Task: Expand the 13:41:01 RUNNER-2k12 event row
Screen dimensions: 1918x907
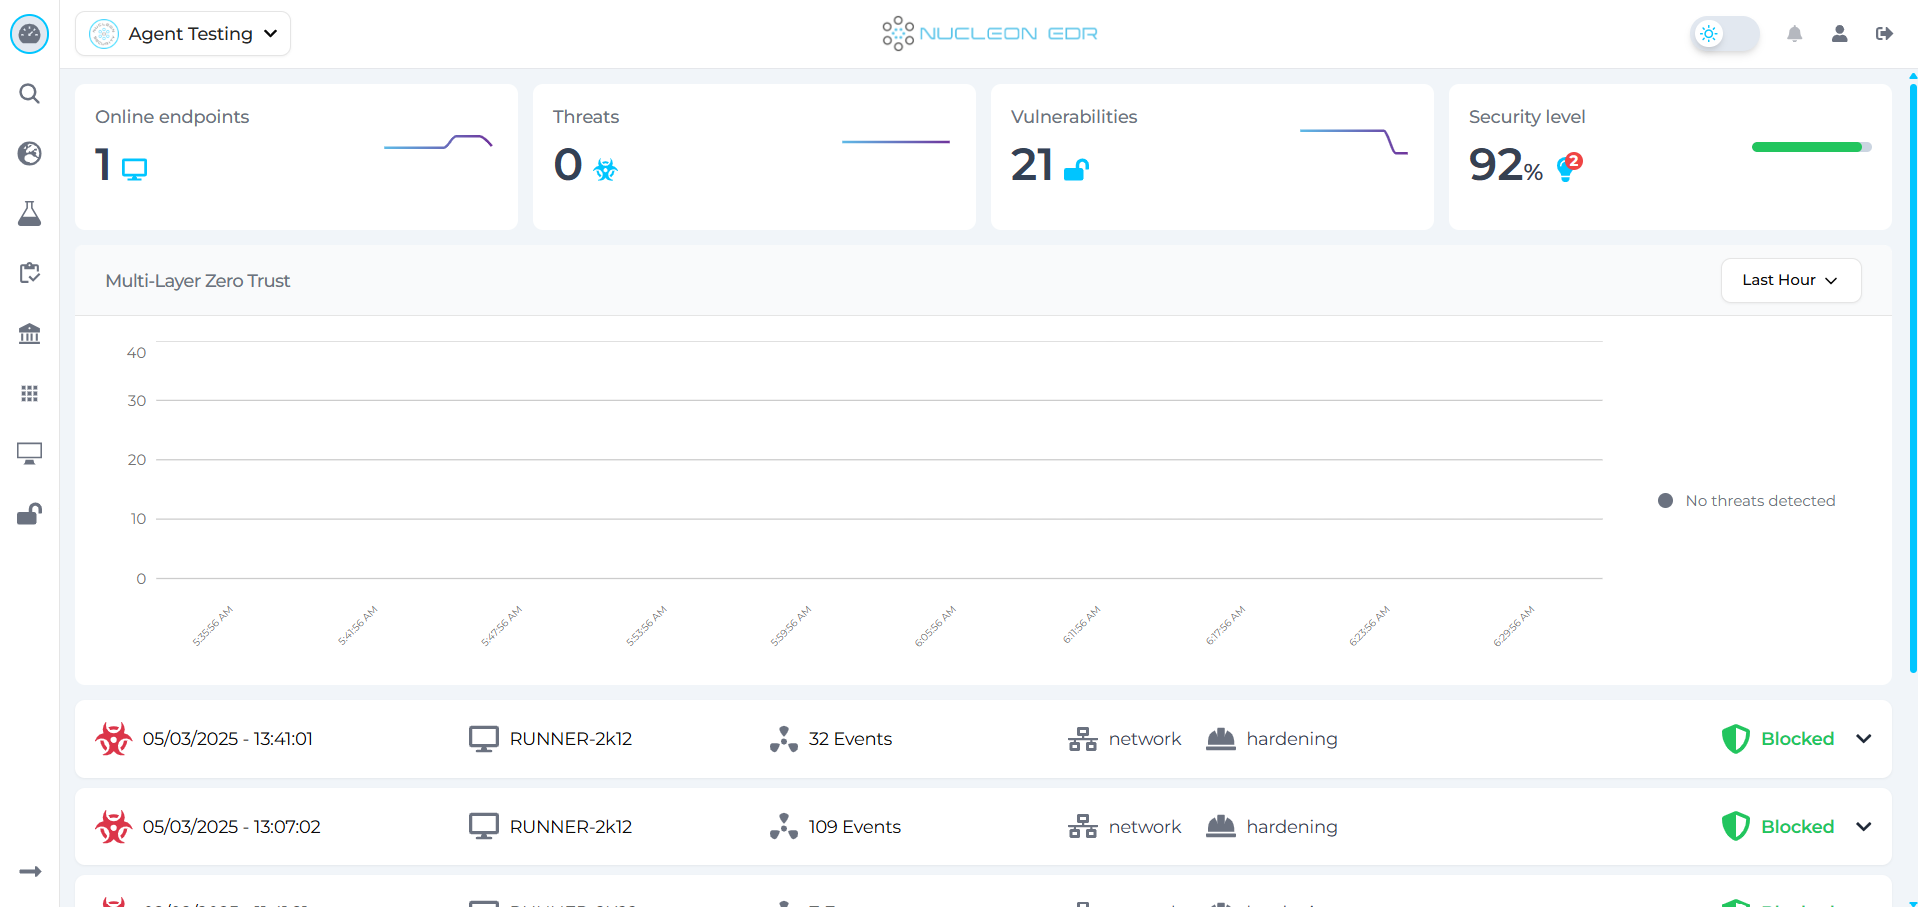Action: pos(1863,738)
